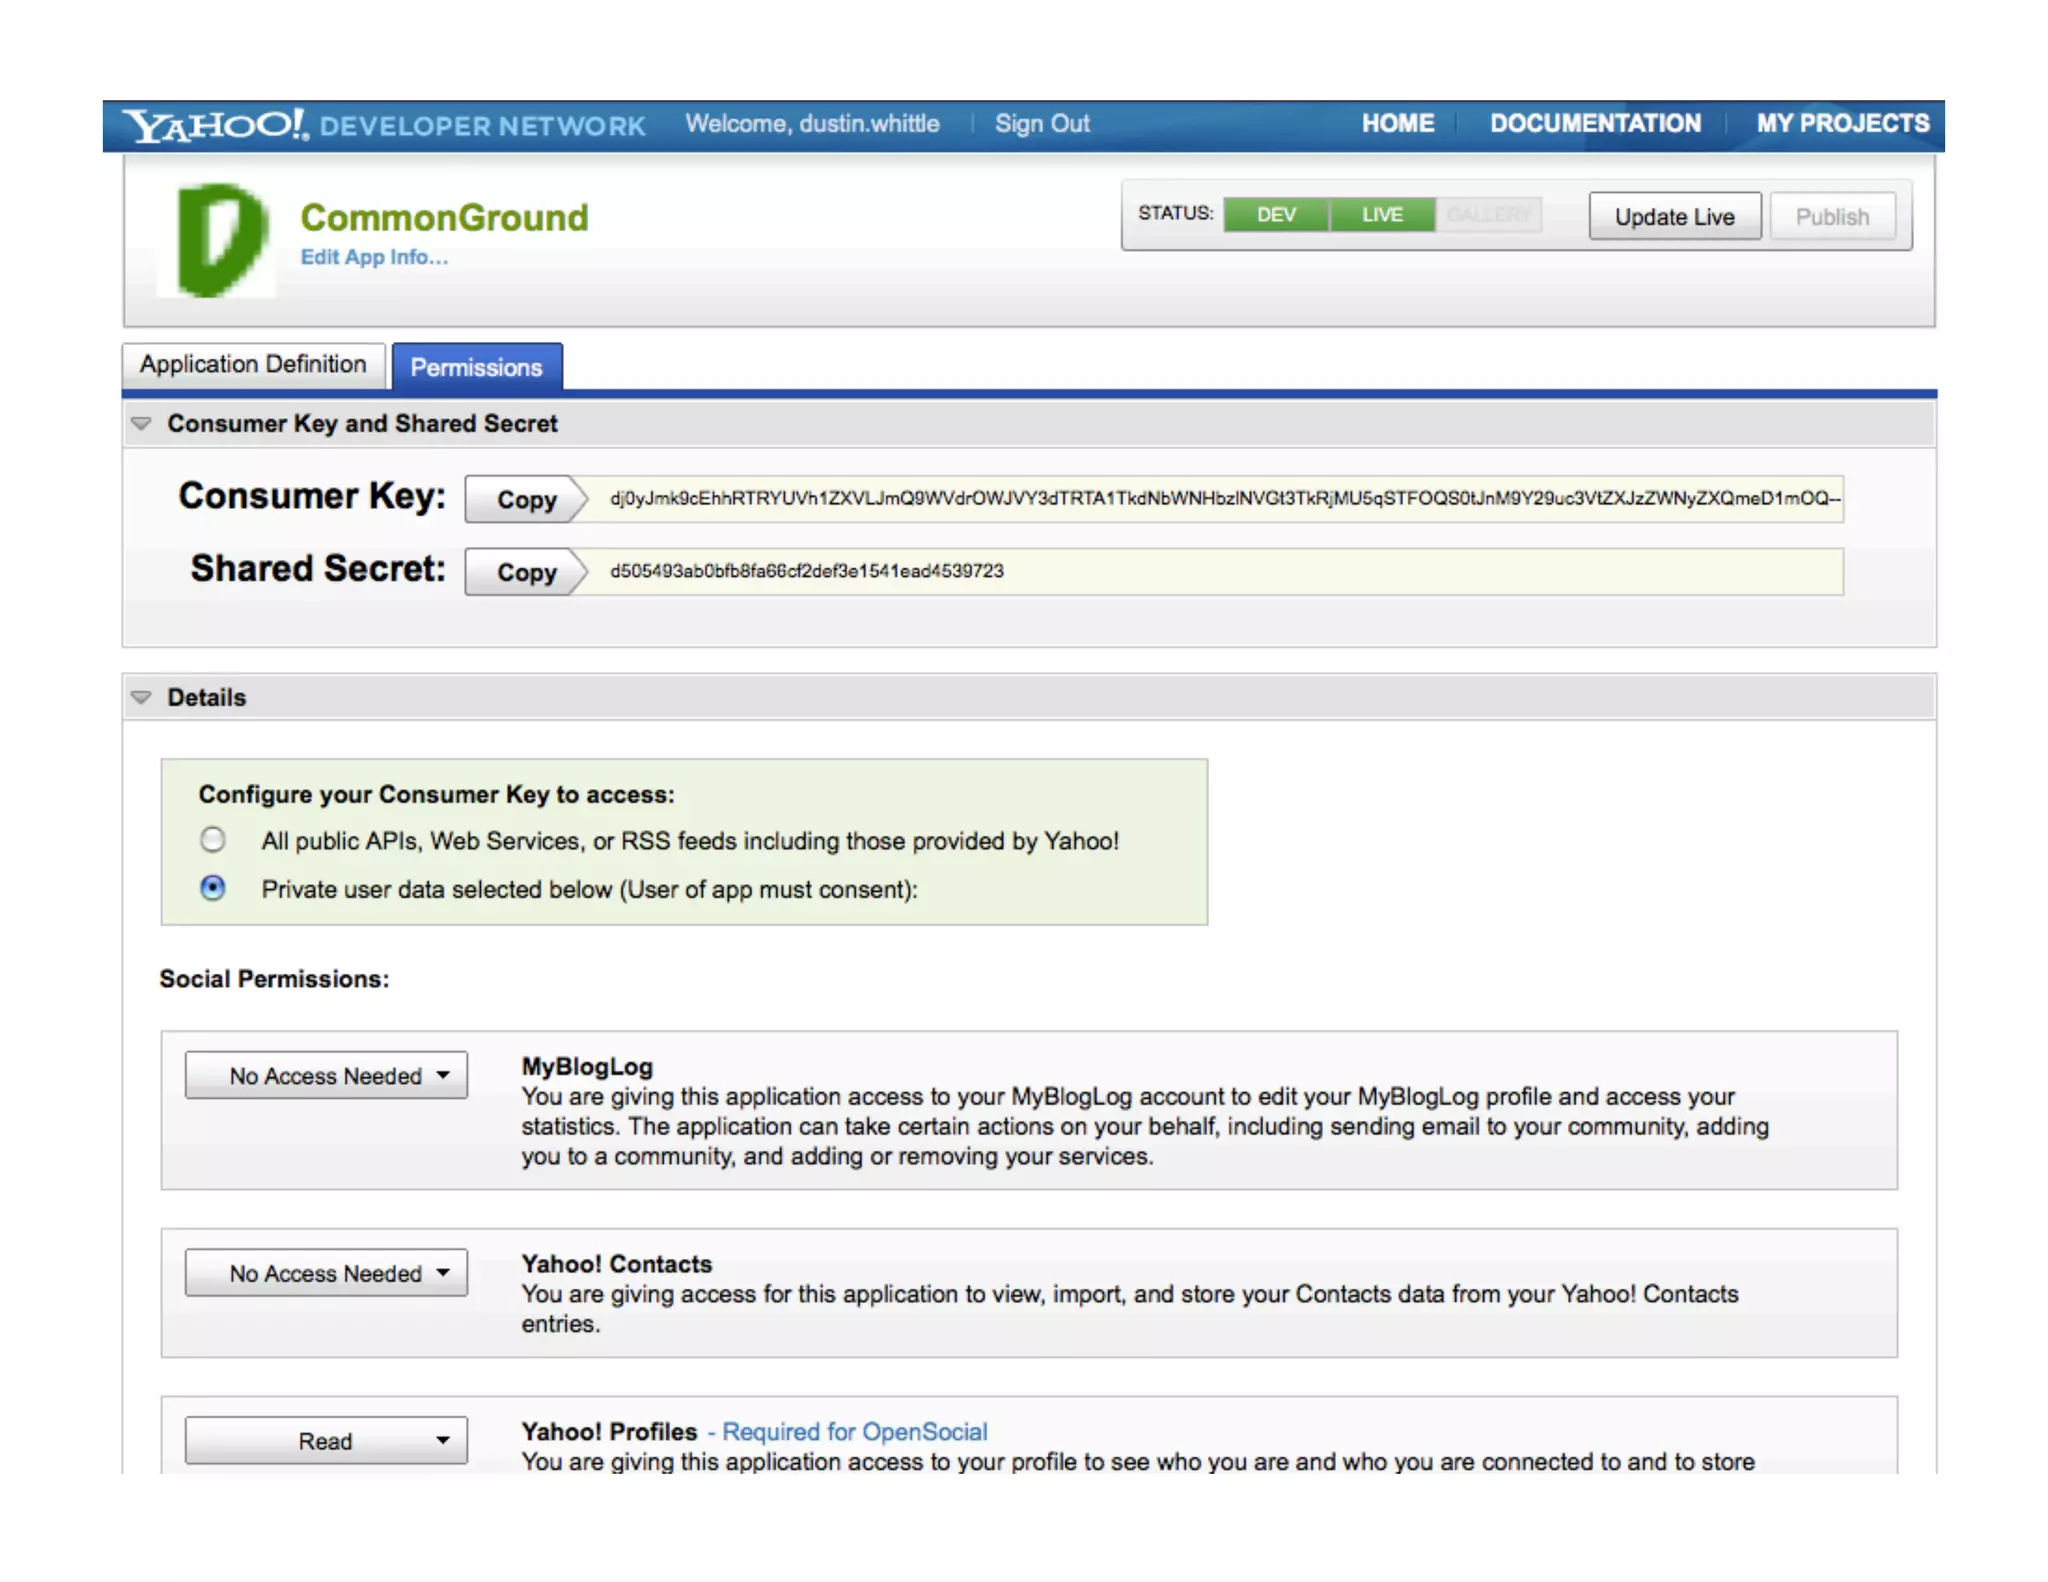Click the CommonGround app title

444,218
